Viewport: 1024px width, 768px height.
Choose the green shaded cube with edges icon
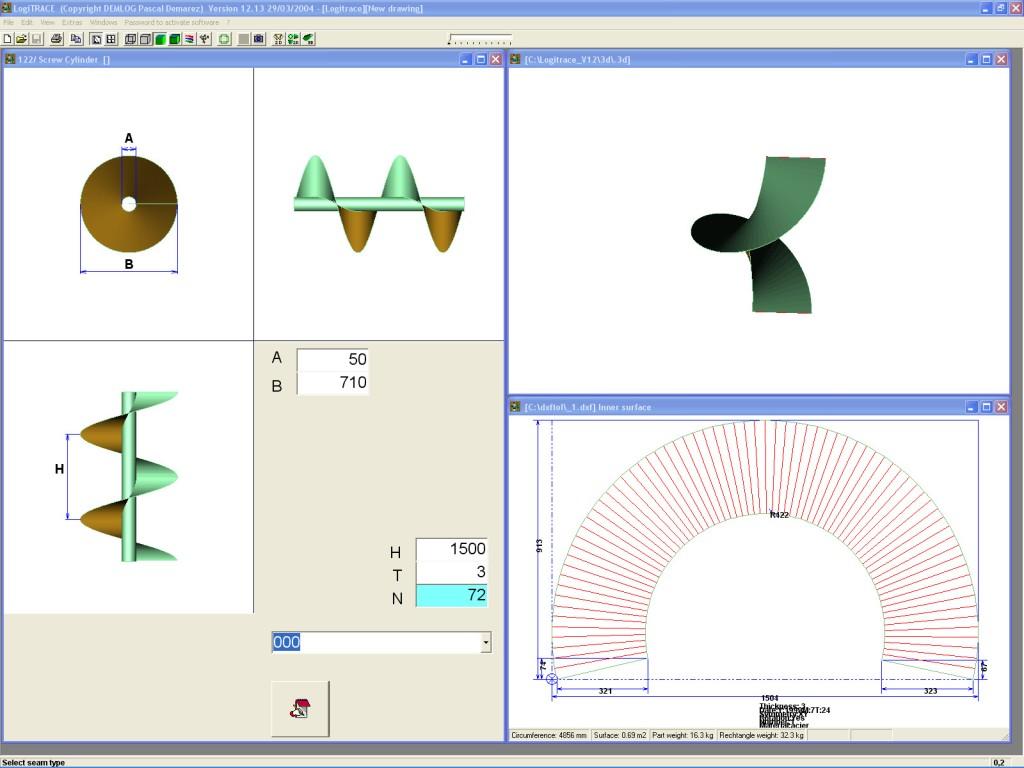(x=175, y=39)
